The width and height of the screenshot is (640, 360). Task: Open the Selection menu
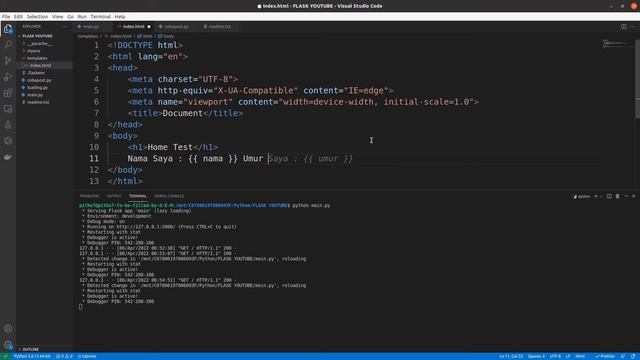coord(37,17)
